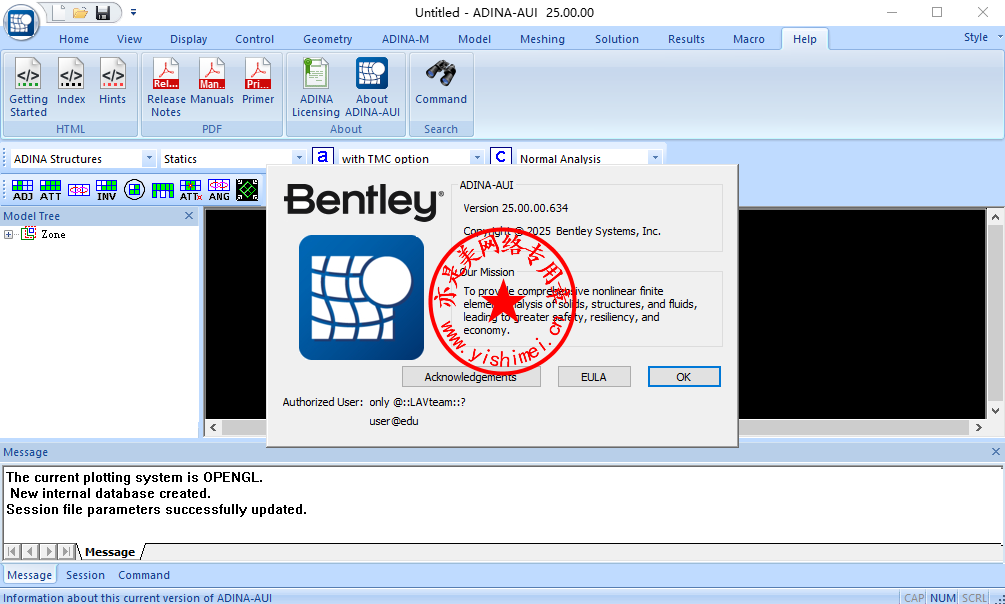Switch to the View ribbon tab
Screen dimensions: 1005x604
(129, 39)
